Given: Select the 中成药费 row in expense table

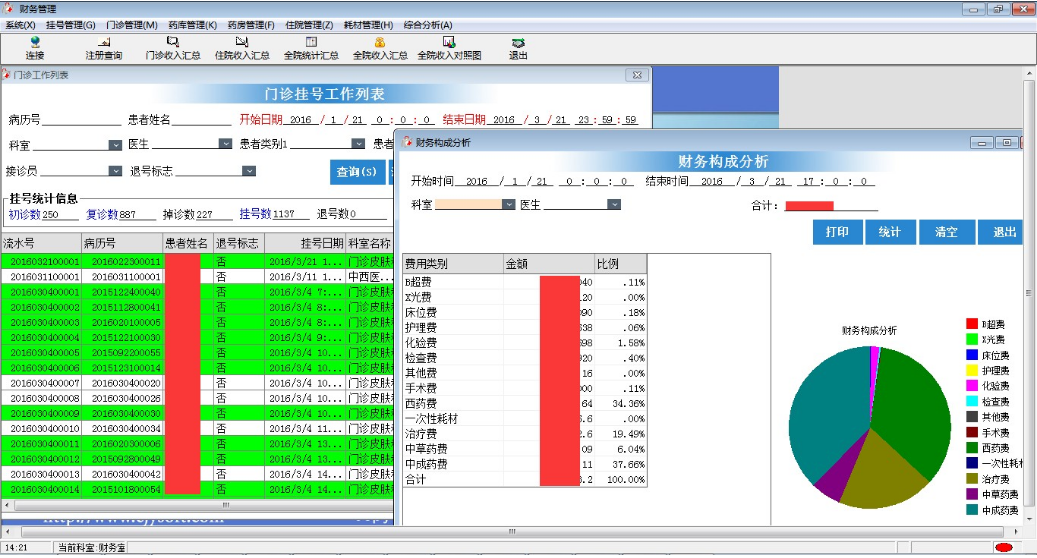Looking at the screenshot, I should [x=524, y=465].
